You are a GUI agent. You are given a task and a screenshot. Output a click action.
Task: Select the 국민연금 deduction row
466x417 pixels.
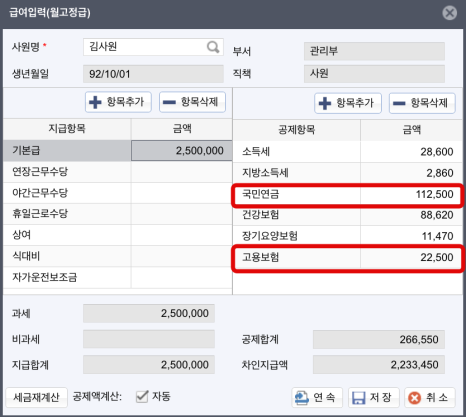pos(348,194)
